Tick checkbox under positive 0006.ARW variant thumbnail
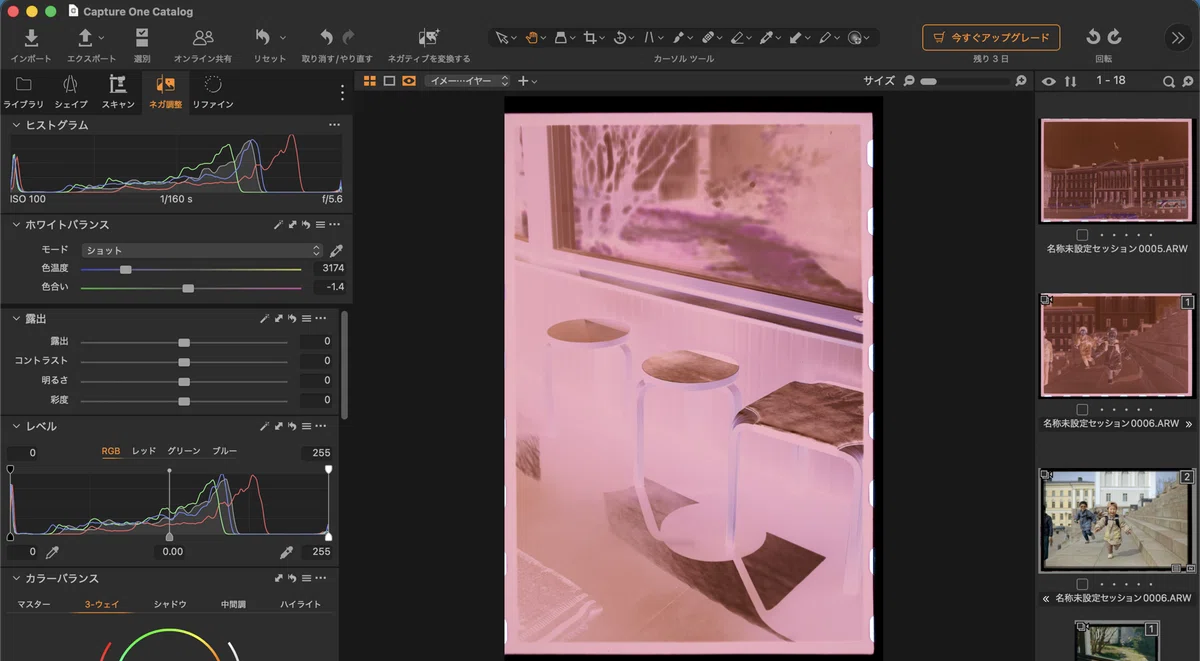Viewport: 1200px width, 661px height. pos(1082,584)
